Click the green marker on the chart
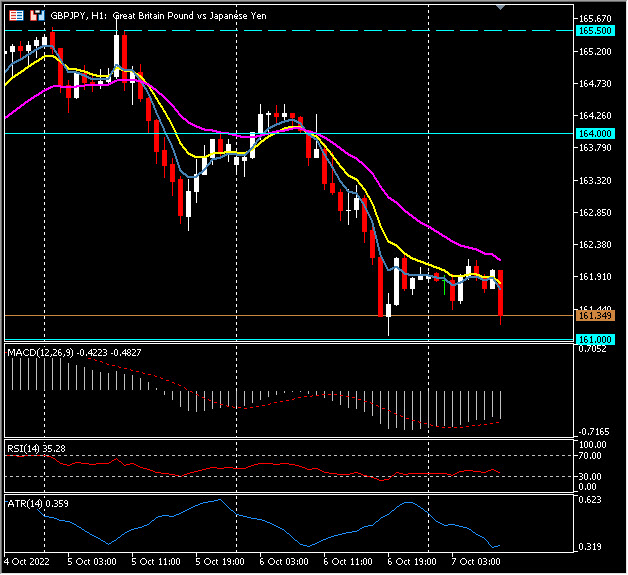This screenshot has width=628, height=575. [445, 285]
